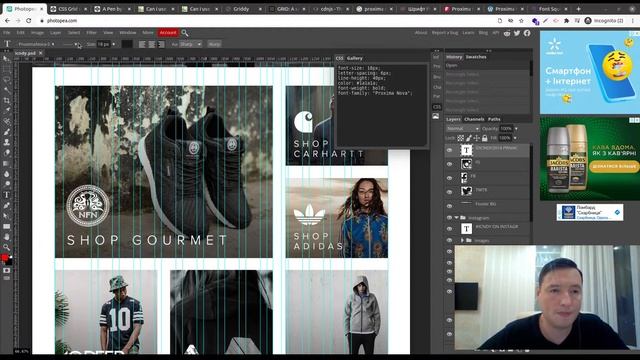
Task: Hide the #ICNDY ON INSTAGR text layer
Action: pyautogui.click(x=449, y=229)
